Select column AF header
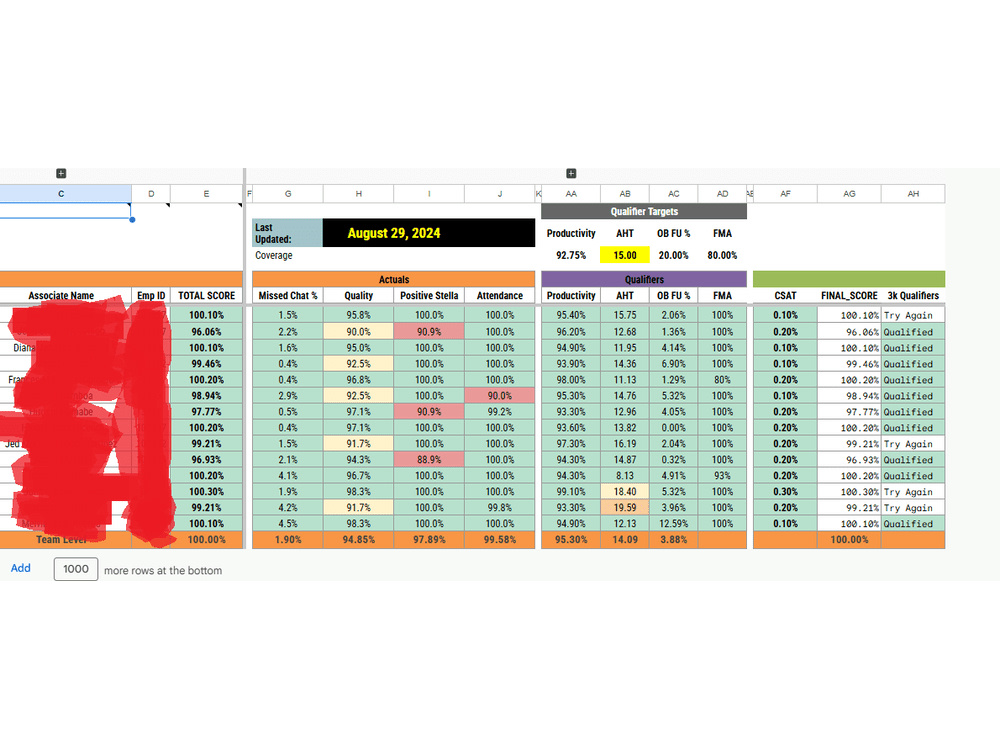The height and width of the screenshot is (750, 1000). click(785, 194)
